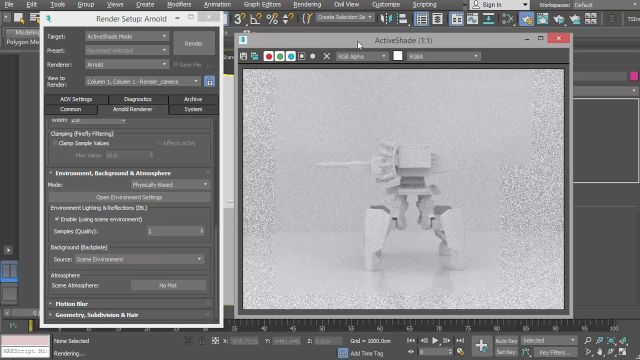Save the ActiveShade rendered image
The image size is (640, 360).
point(244,56)
